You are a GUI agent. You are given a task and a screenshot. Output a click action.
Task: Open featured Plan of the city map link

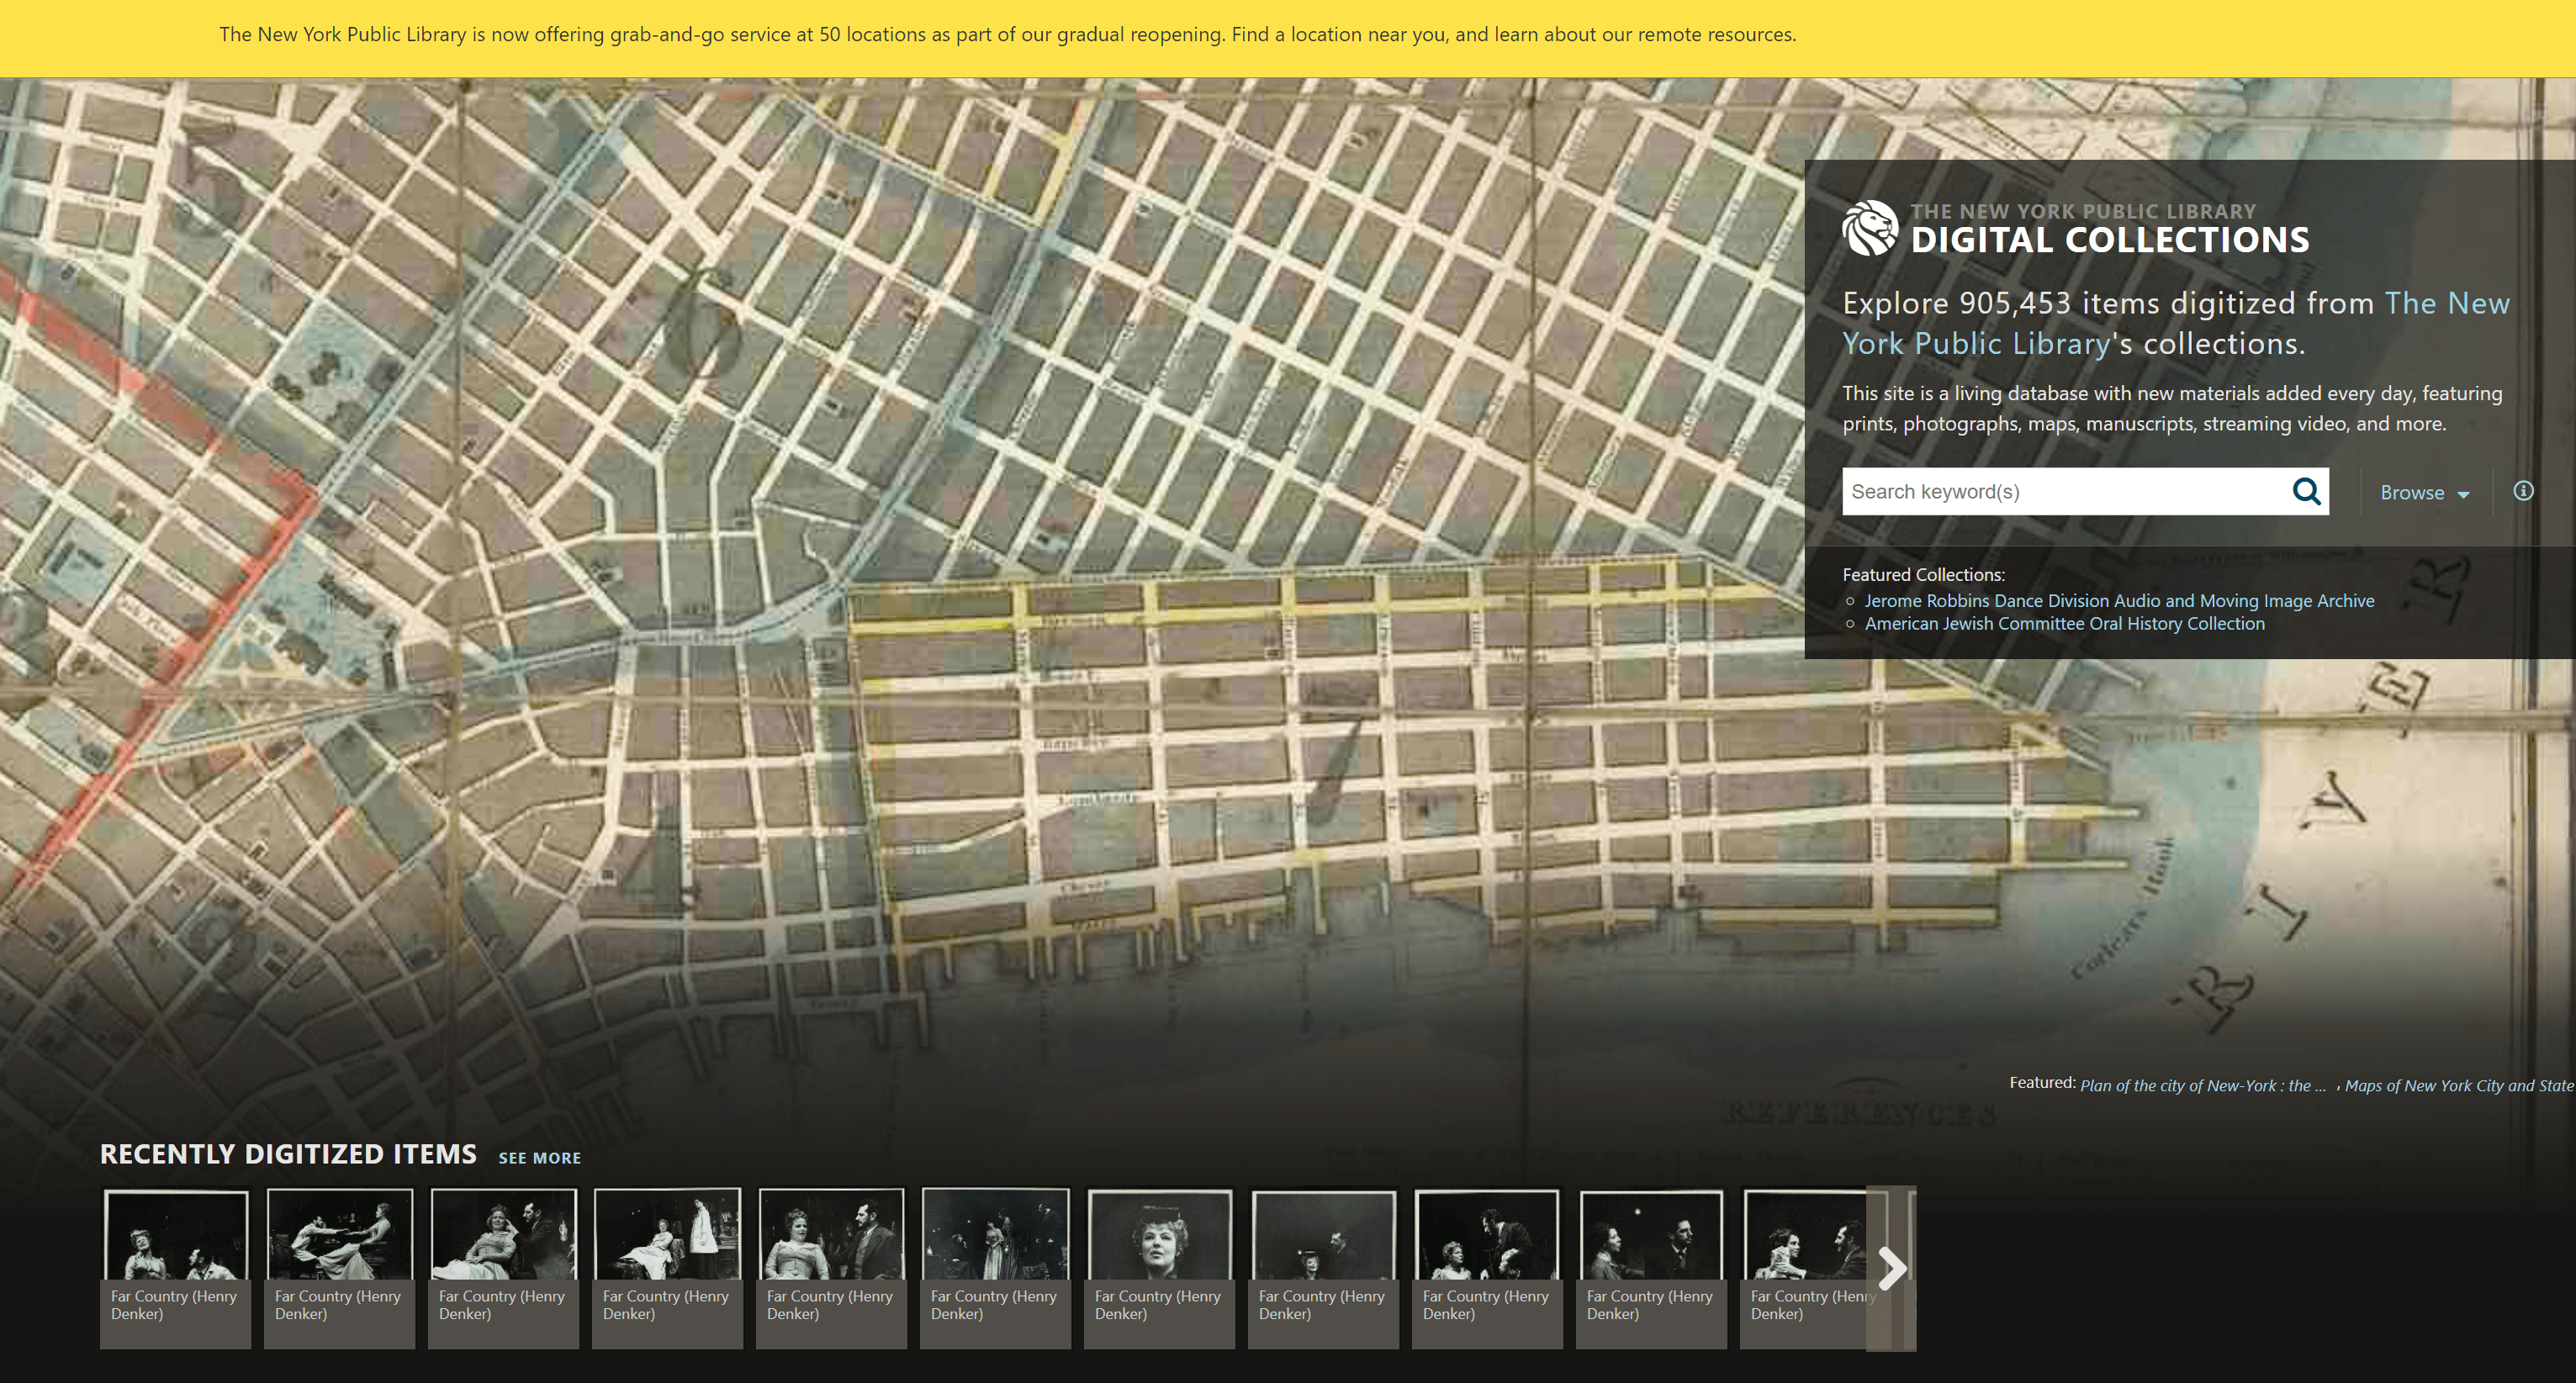(x=2202, y=1086)
